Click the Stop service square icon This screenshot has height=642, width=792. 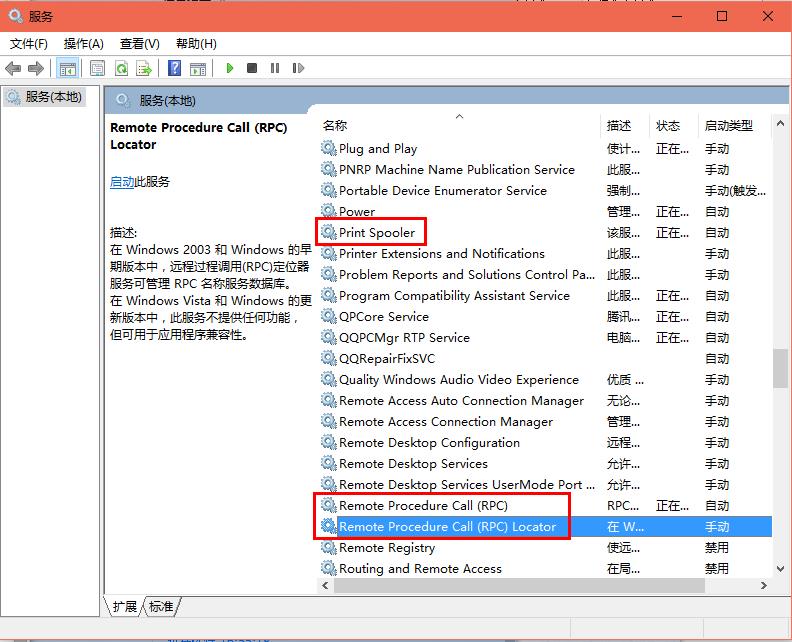tap(252, 68)
